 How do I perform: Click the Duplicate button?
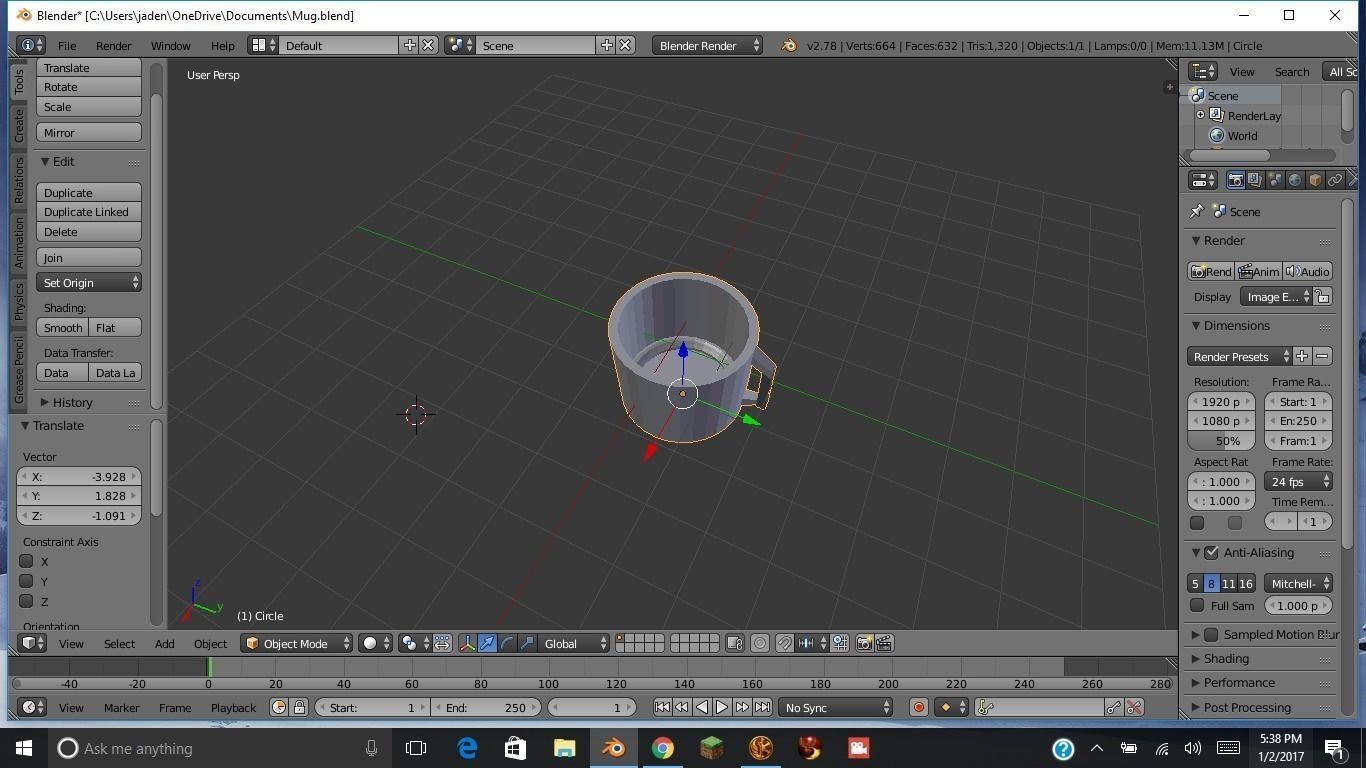click(89, 192)
